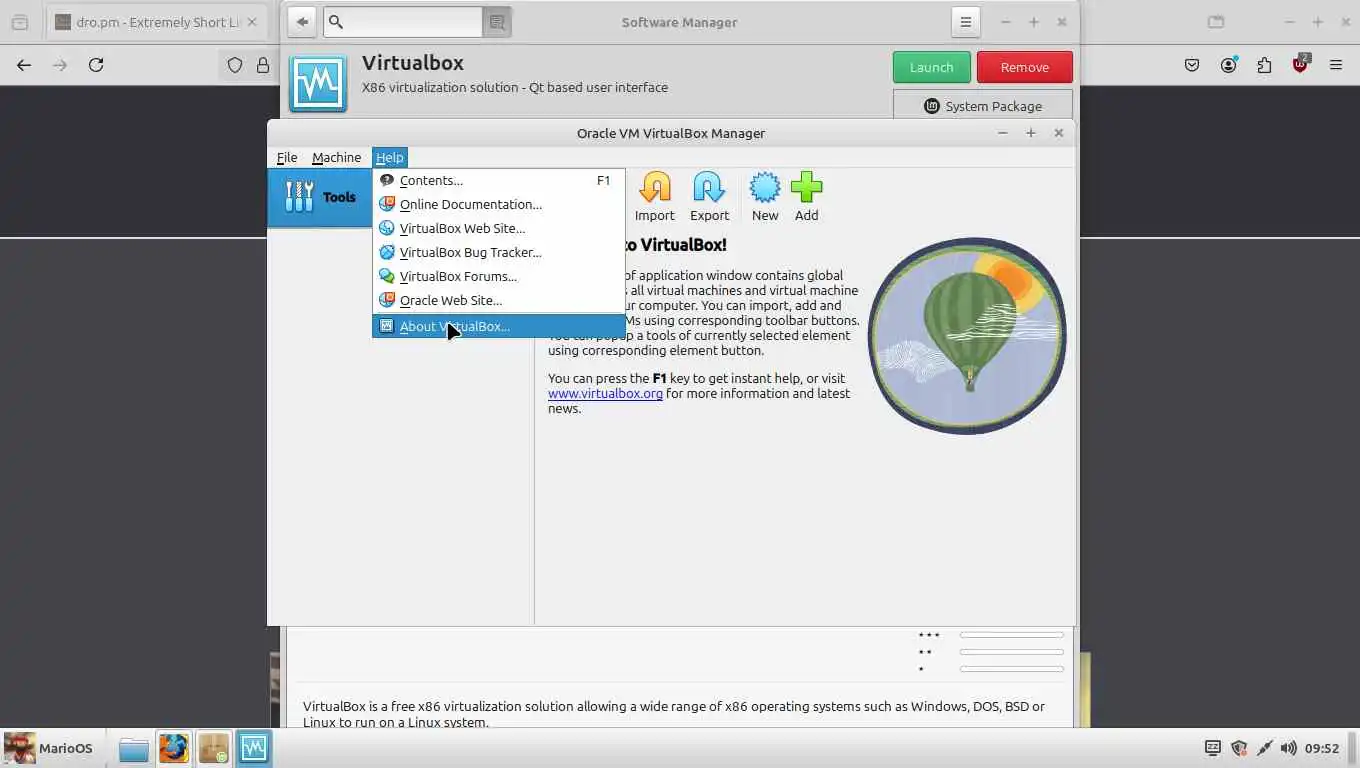Click the Import appliance toolbar icon
Viewport: 1360px width, 768px height.
655,197
